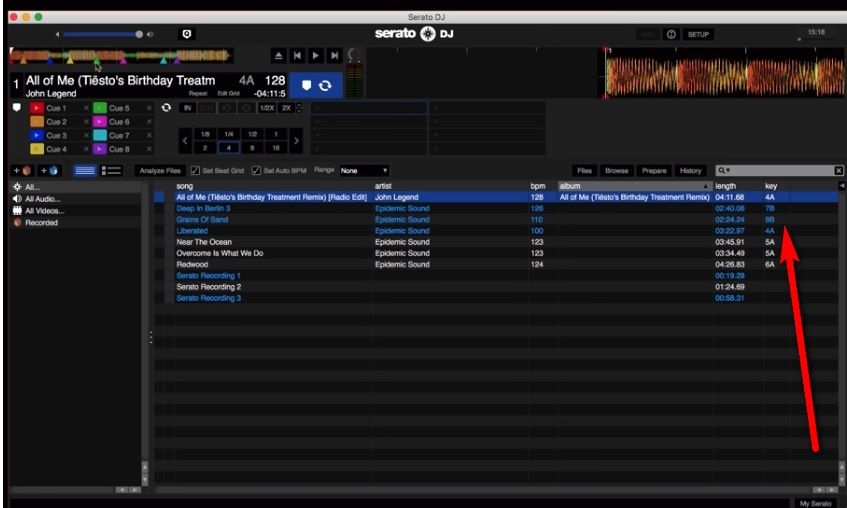
Task: Click the speaker icon right of volume slider
Action: (150, 34)
